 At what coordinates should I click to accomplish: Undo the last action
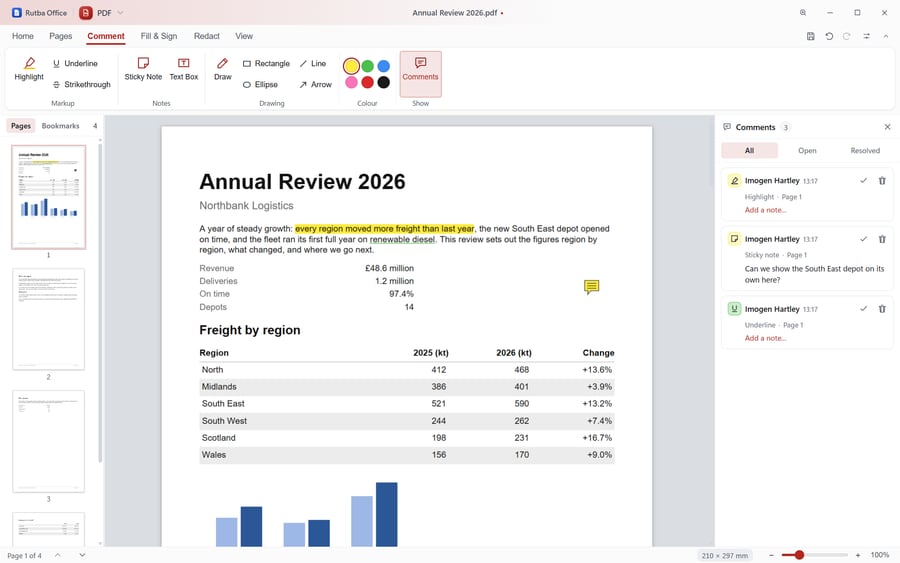(829, 36)
